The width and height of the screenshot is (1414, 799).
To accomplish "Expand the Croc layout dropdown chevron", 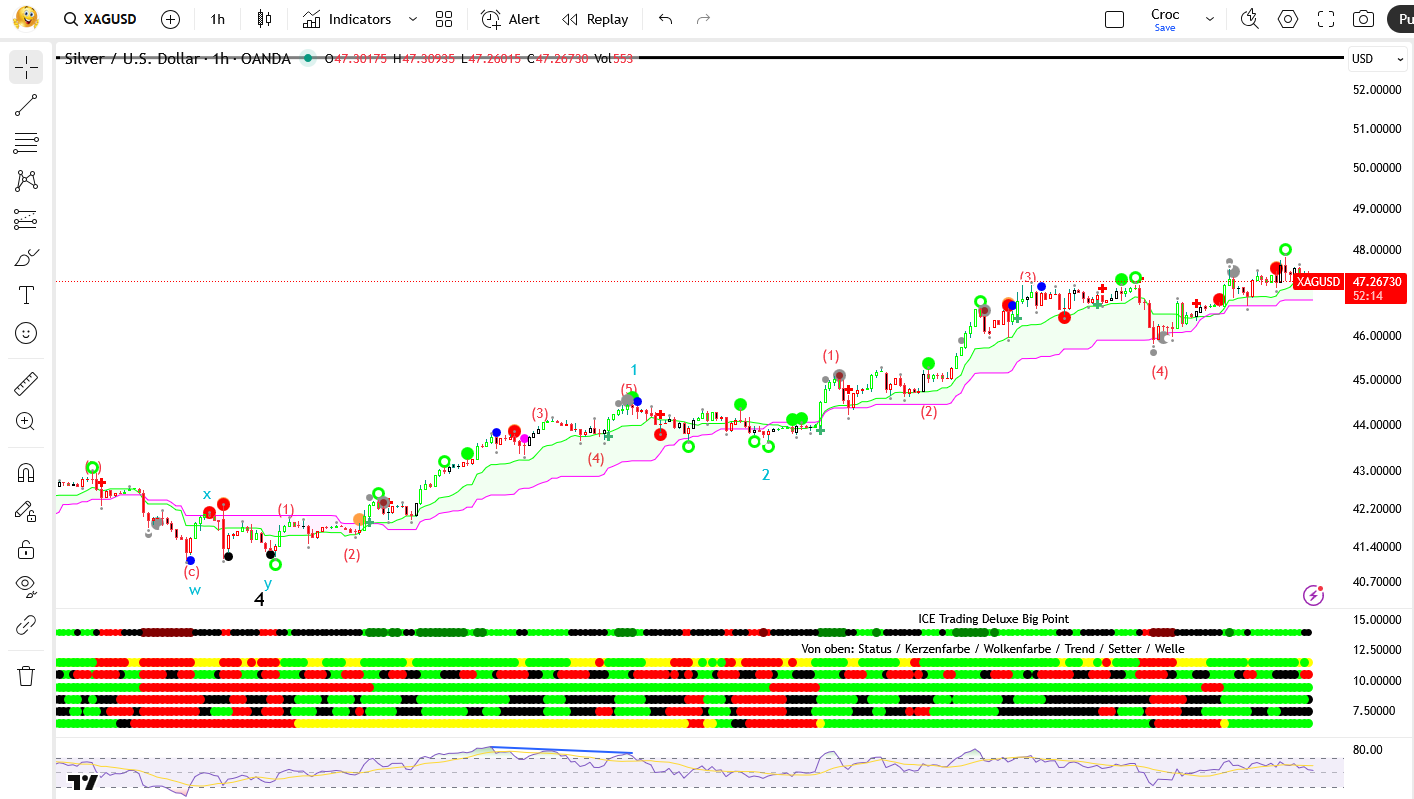I will (1210, 19).
